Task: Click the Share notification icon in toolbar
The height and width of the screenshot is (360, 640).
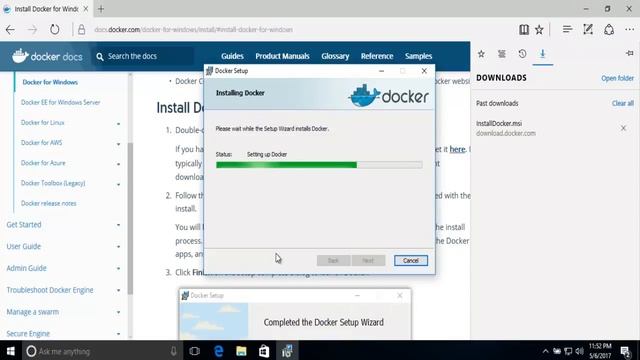Action: click(609, 29)
